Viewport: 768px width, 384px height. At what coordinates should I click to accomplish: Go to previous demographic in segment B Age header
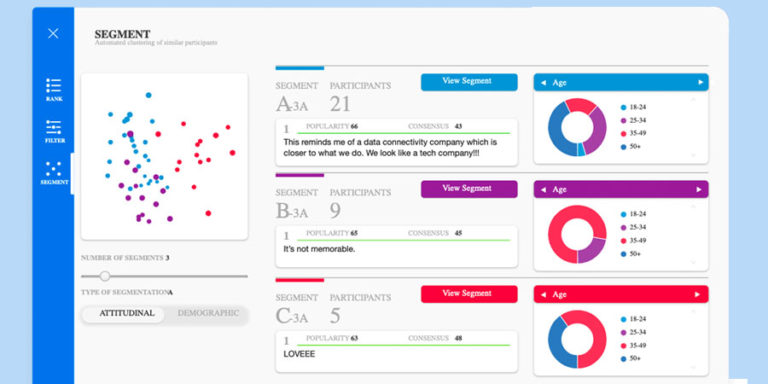click(x=543, y=190)
